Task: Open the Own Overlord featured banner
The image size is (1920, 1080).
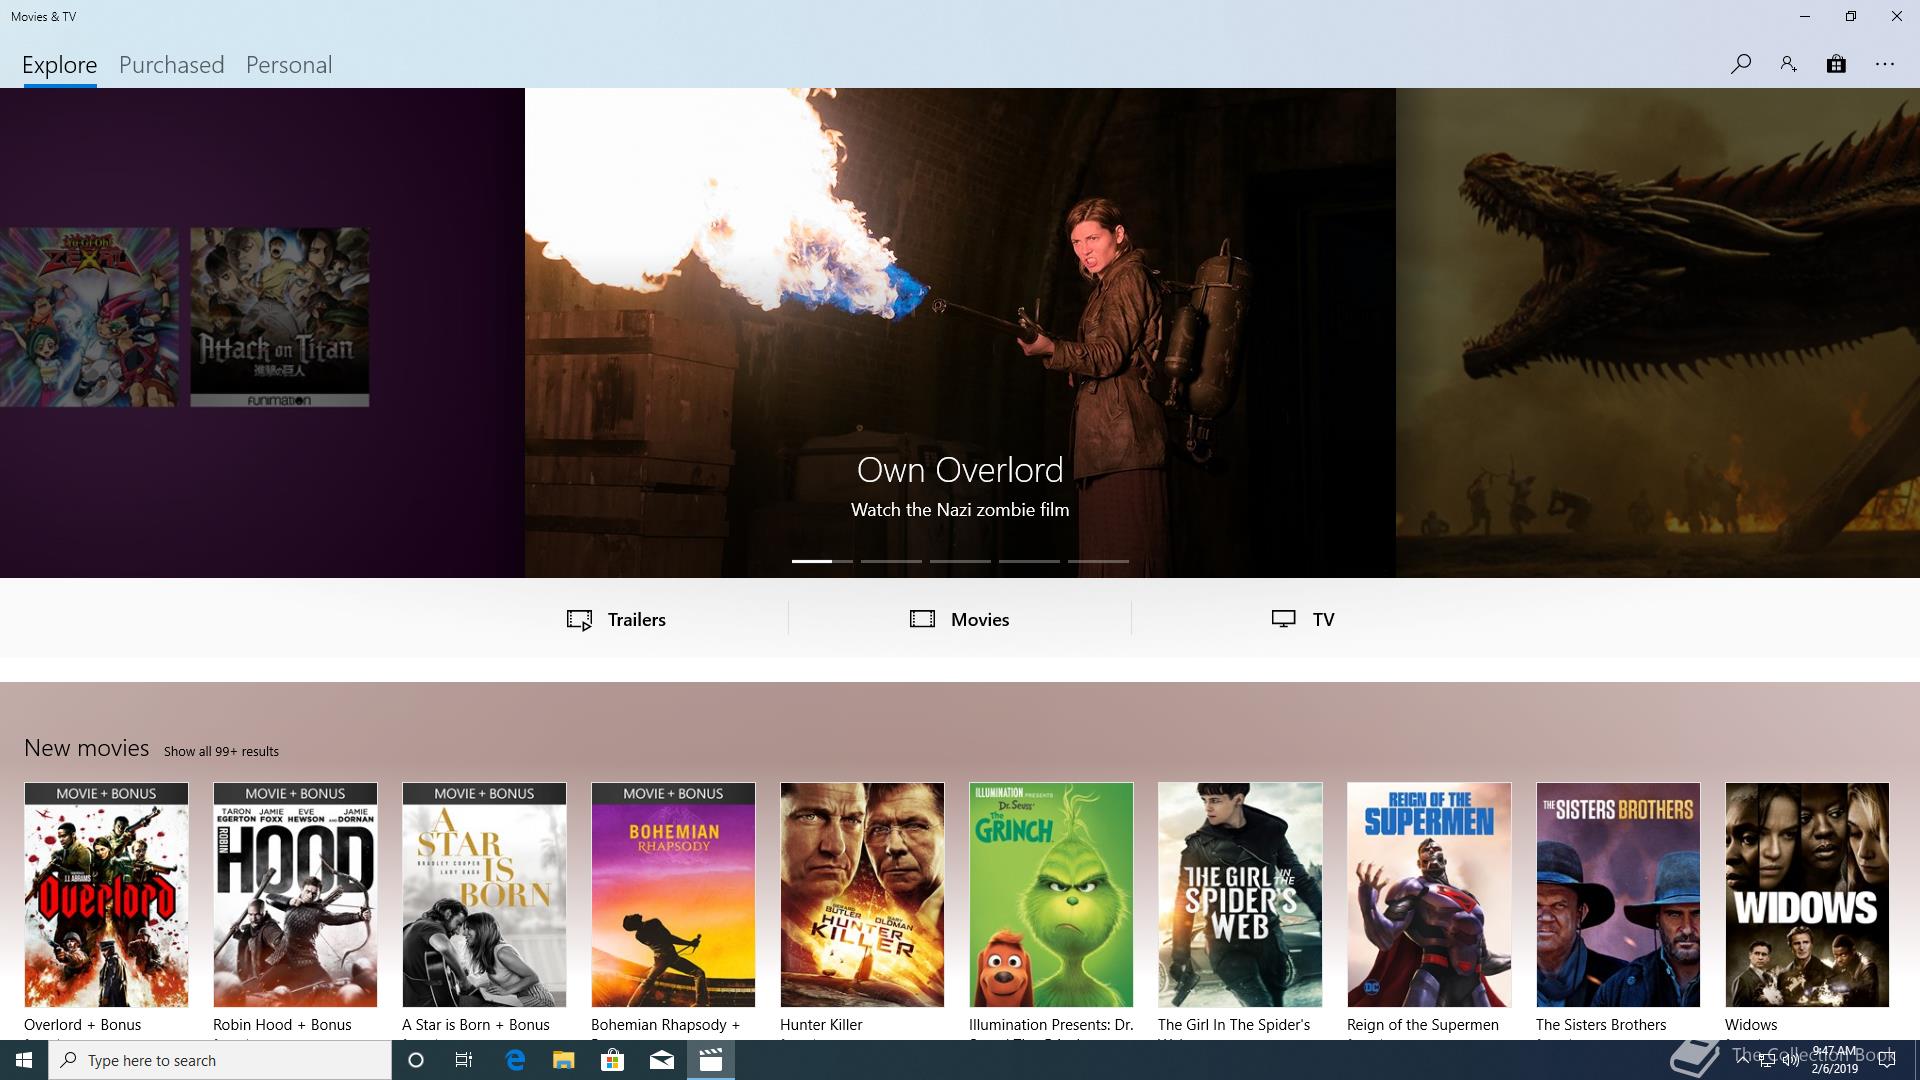Action: [960, 332]
